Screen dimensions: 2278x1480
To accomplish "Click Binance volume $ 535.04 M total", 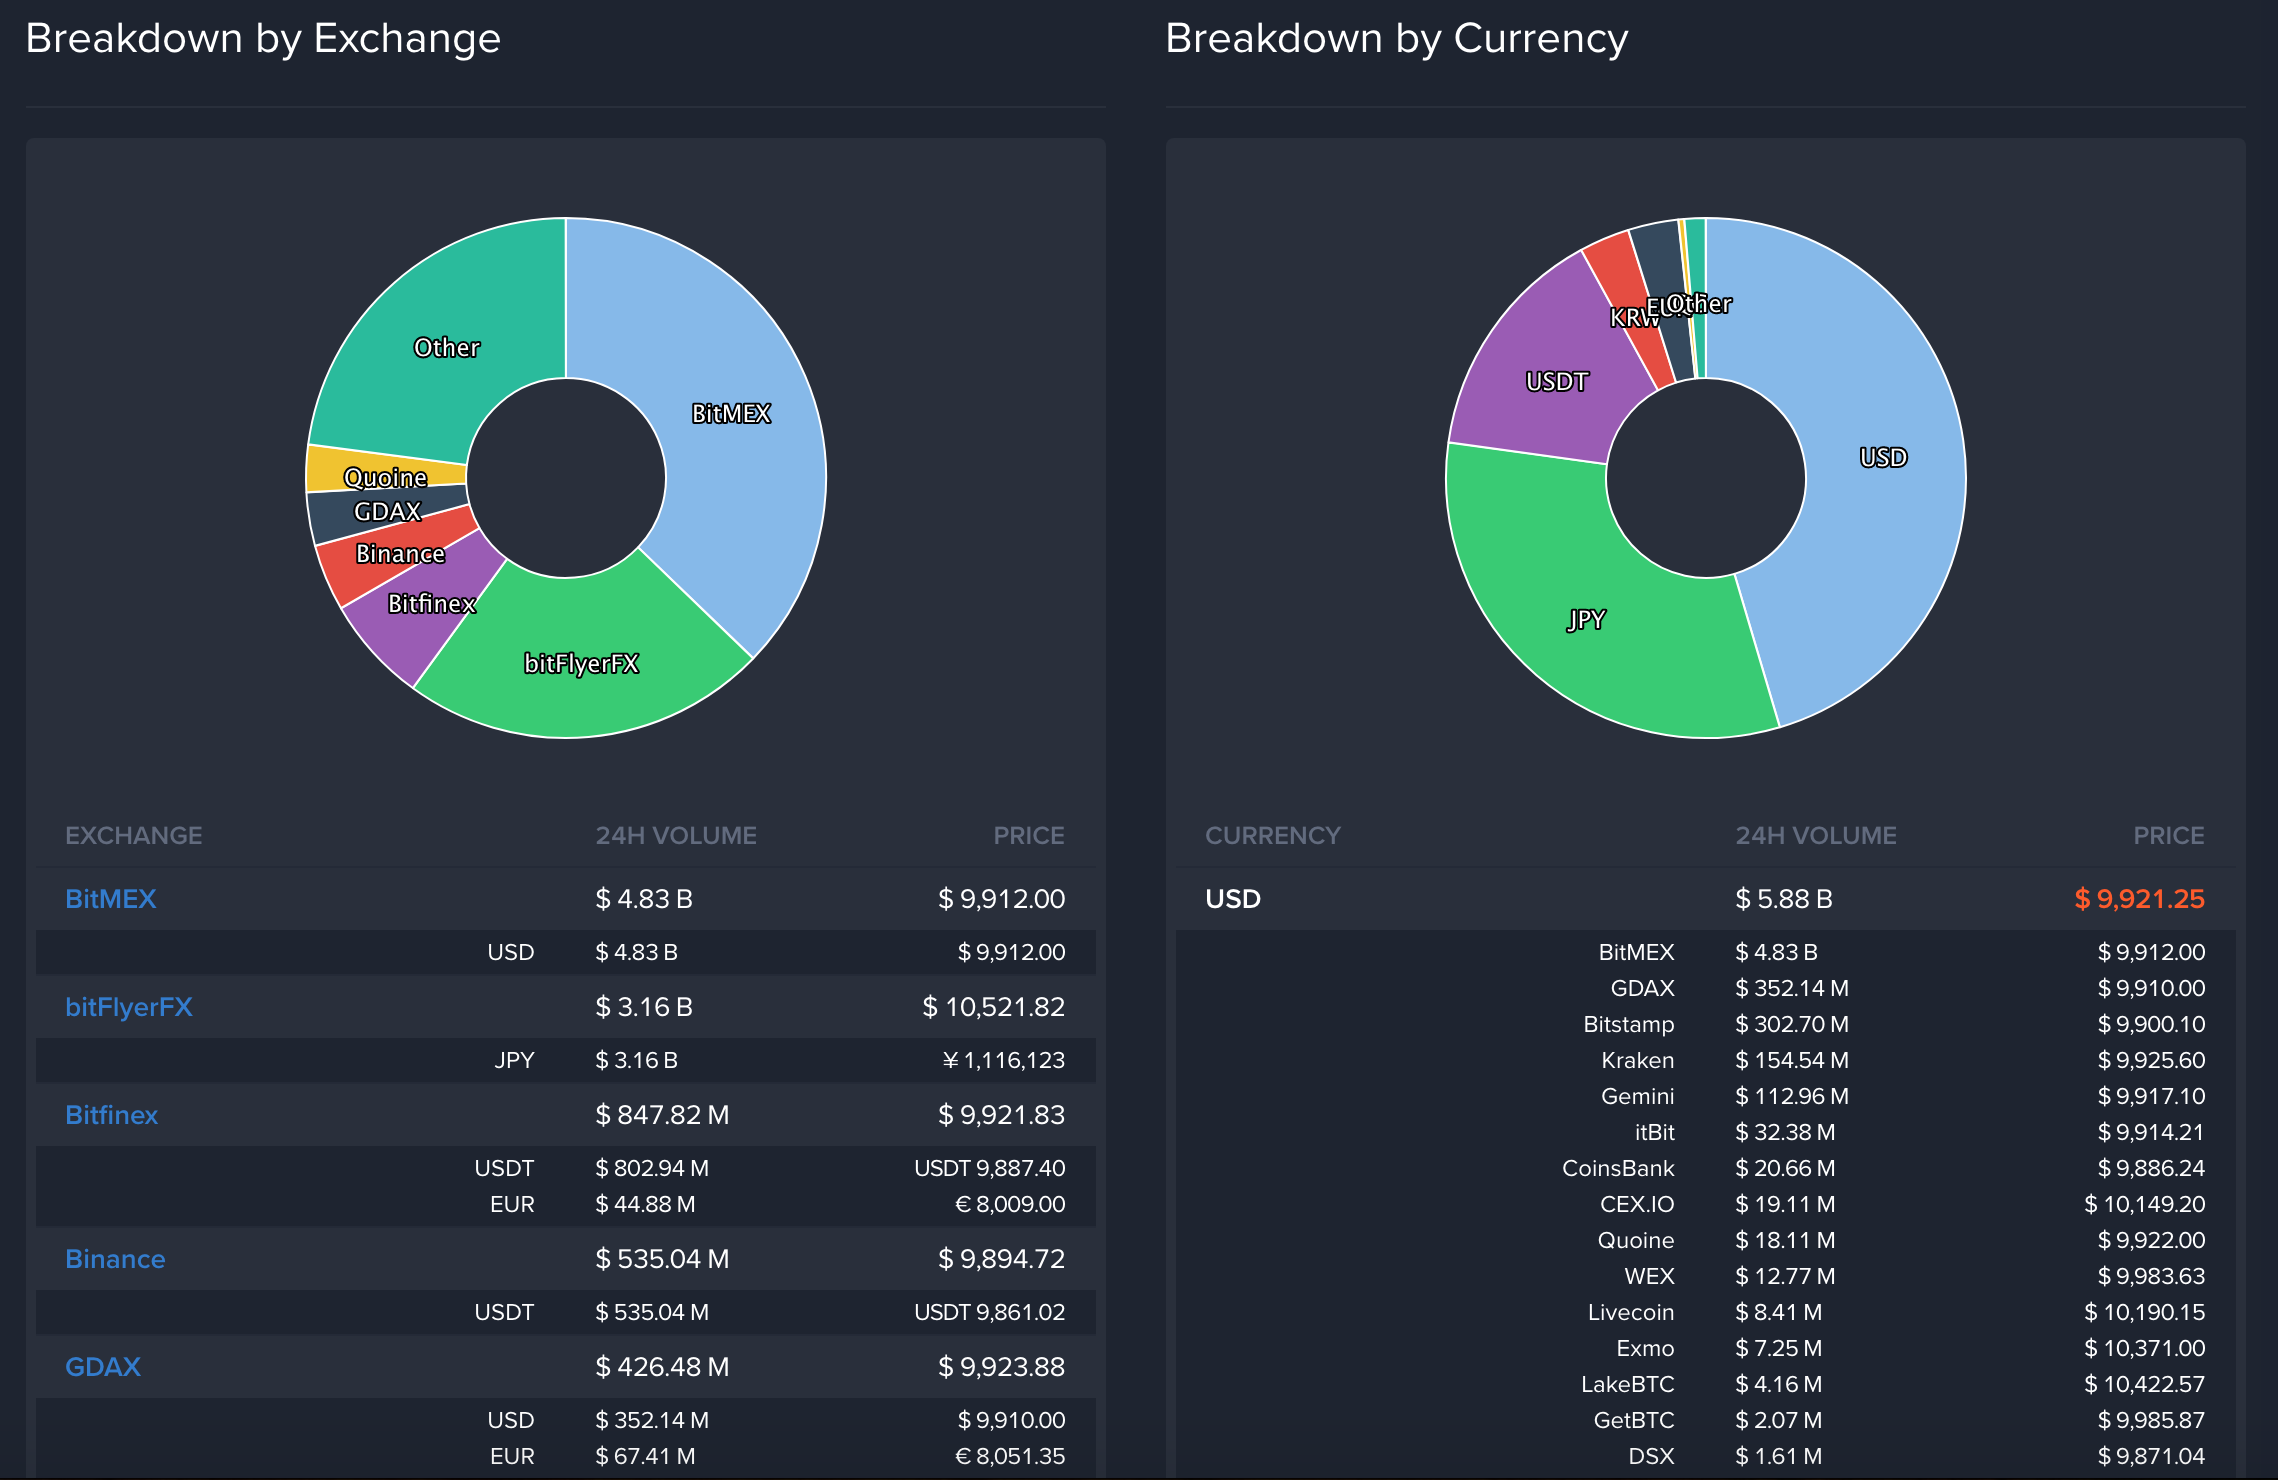I will click(x=662, y=1259).
